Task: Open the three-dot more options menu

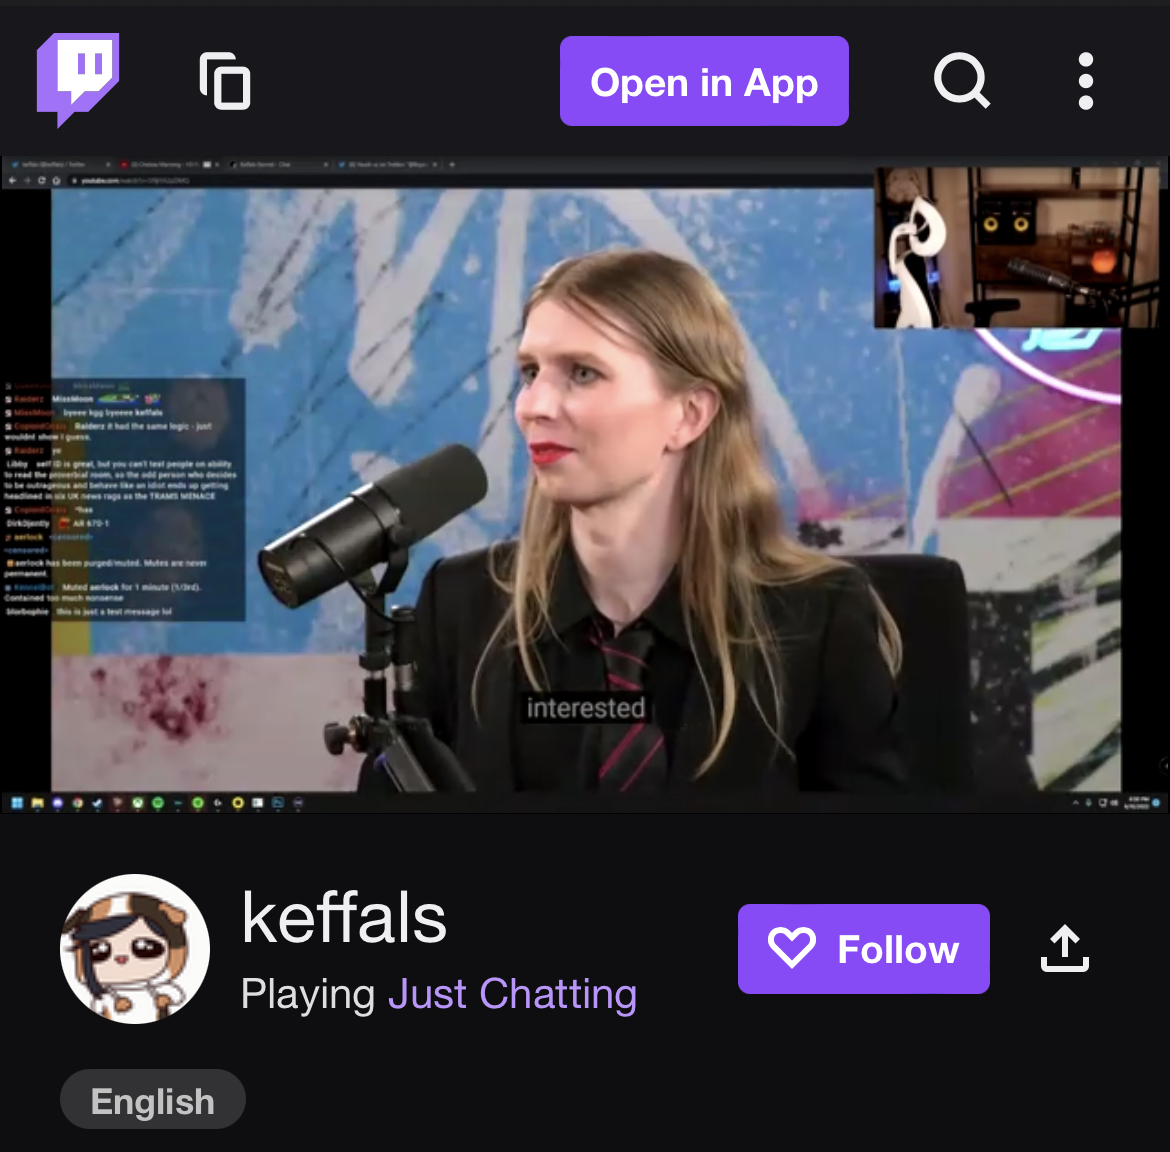Action: (x=1086, y=81)
